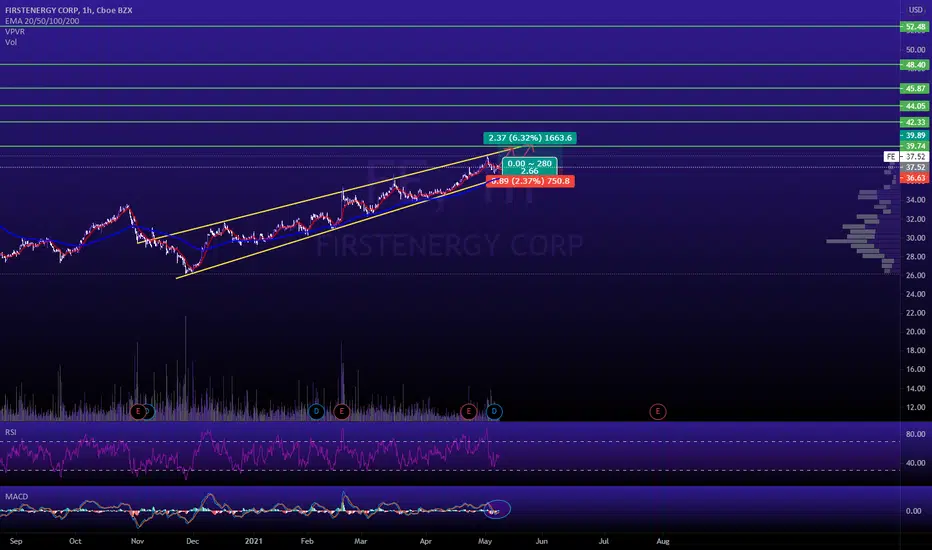Click the stop label 0.89 (2.37%) 750.8
This screenshot has height=550, width=932.
(x=530, y=181)
